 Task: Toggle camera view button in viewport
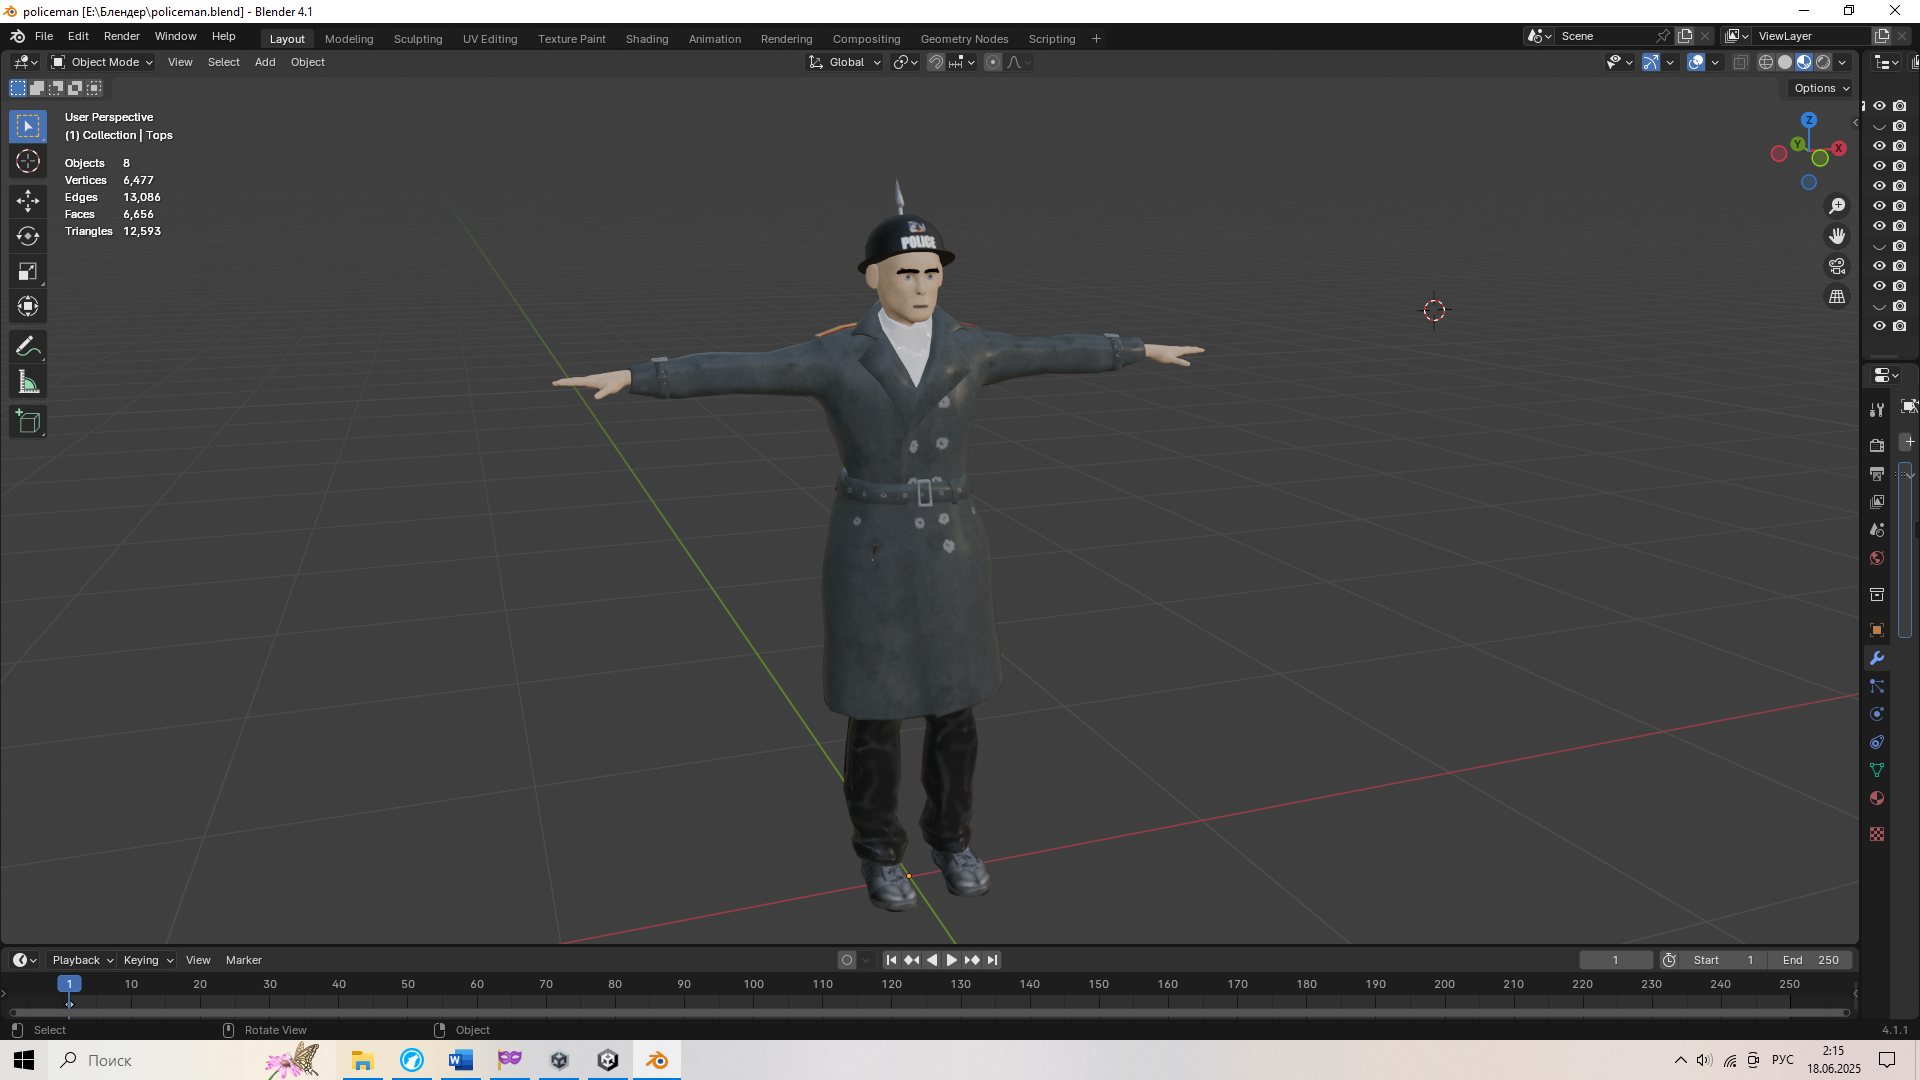pos(1837,266)
